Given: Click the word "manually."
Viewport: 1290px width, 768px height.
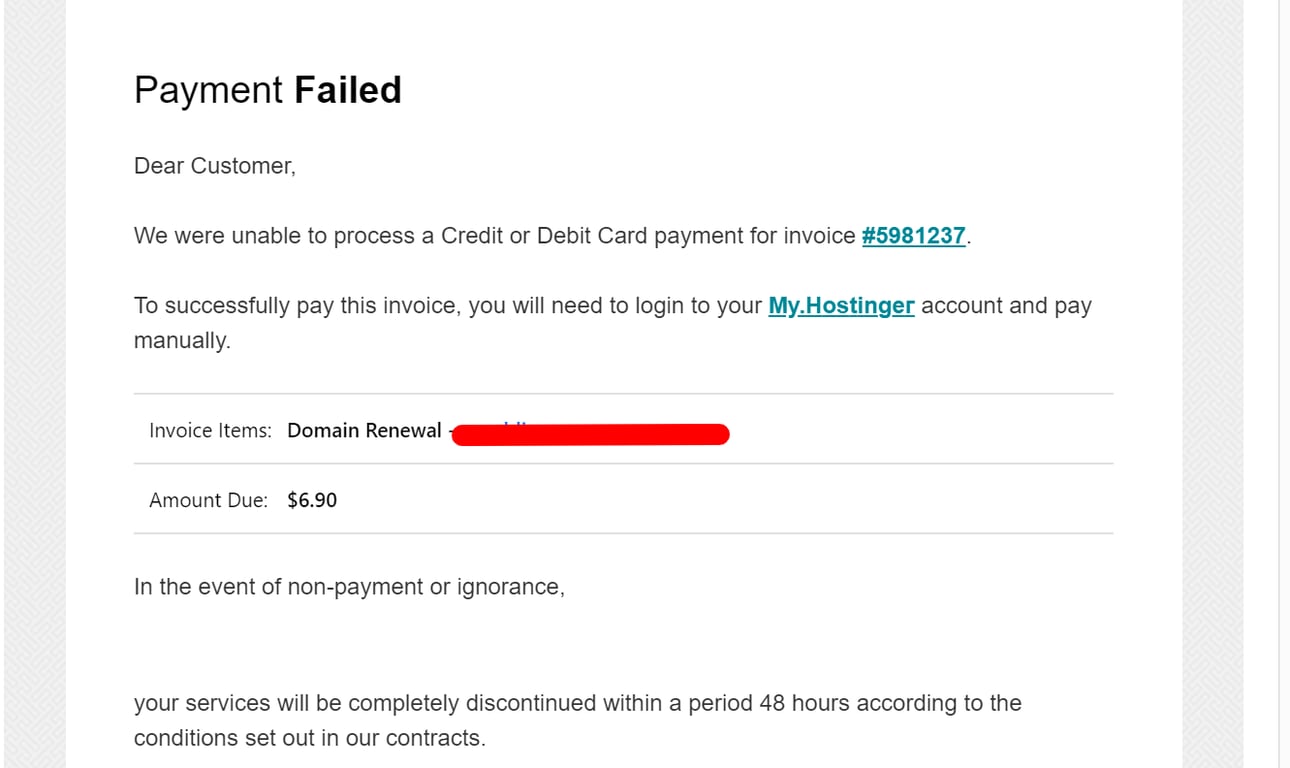Looking at the screenshot, I should pos(182,341).
